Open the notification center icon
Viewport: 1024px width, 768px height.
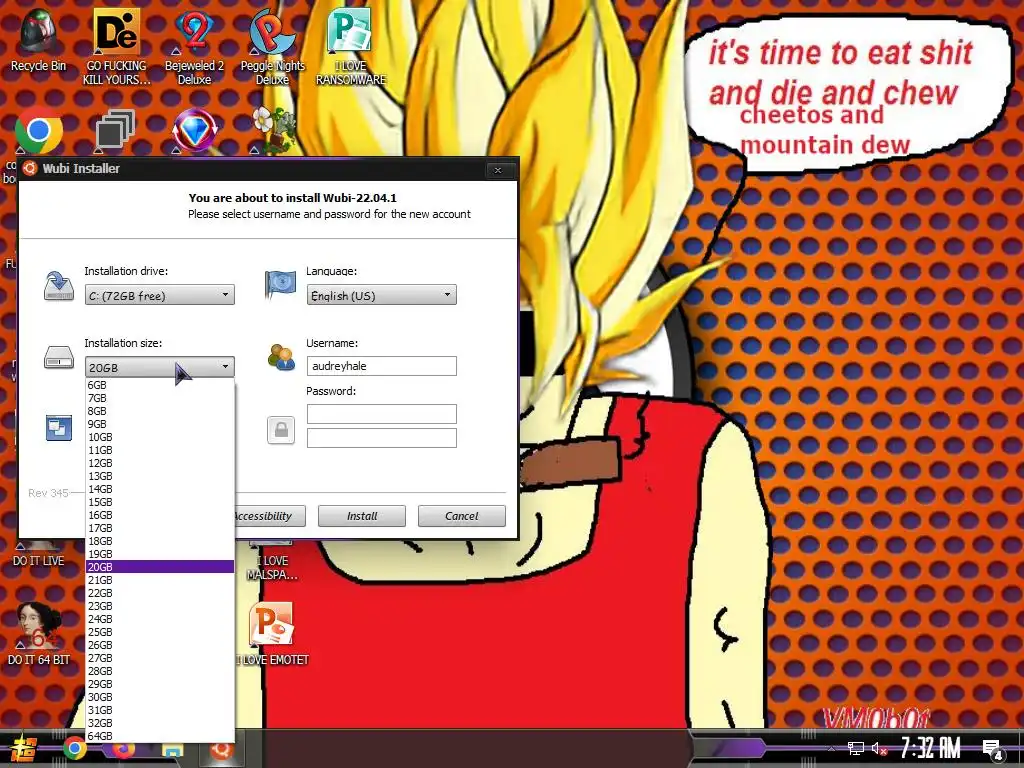[x=993, y=749]
